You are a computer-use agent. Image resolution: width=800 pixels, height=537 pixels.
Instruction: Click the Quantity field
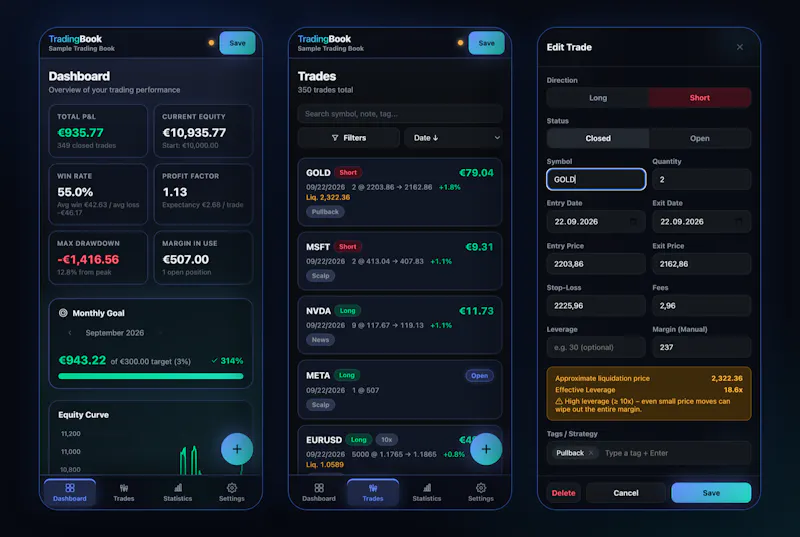[702, 180]
